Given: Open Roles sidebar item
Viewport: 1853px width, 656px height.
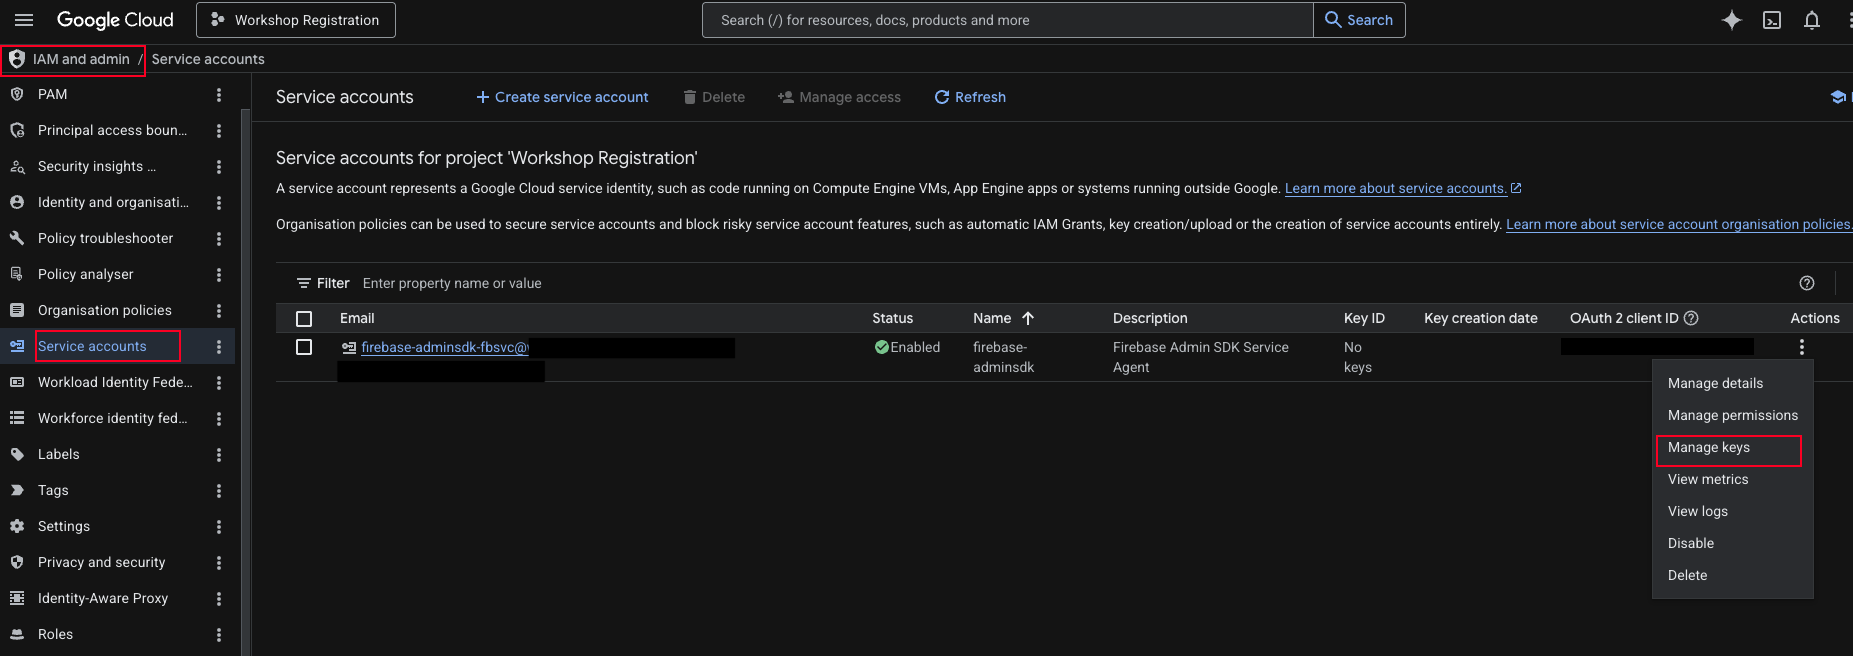Looking at the screenshot, I should tap(55, 634).
